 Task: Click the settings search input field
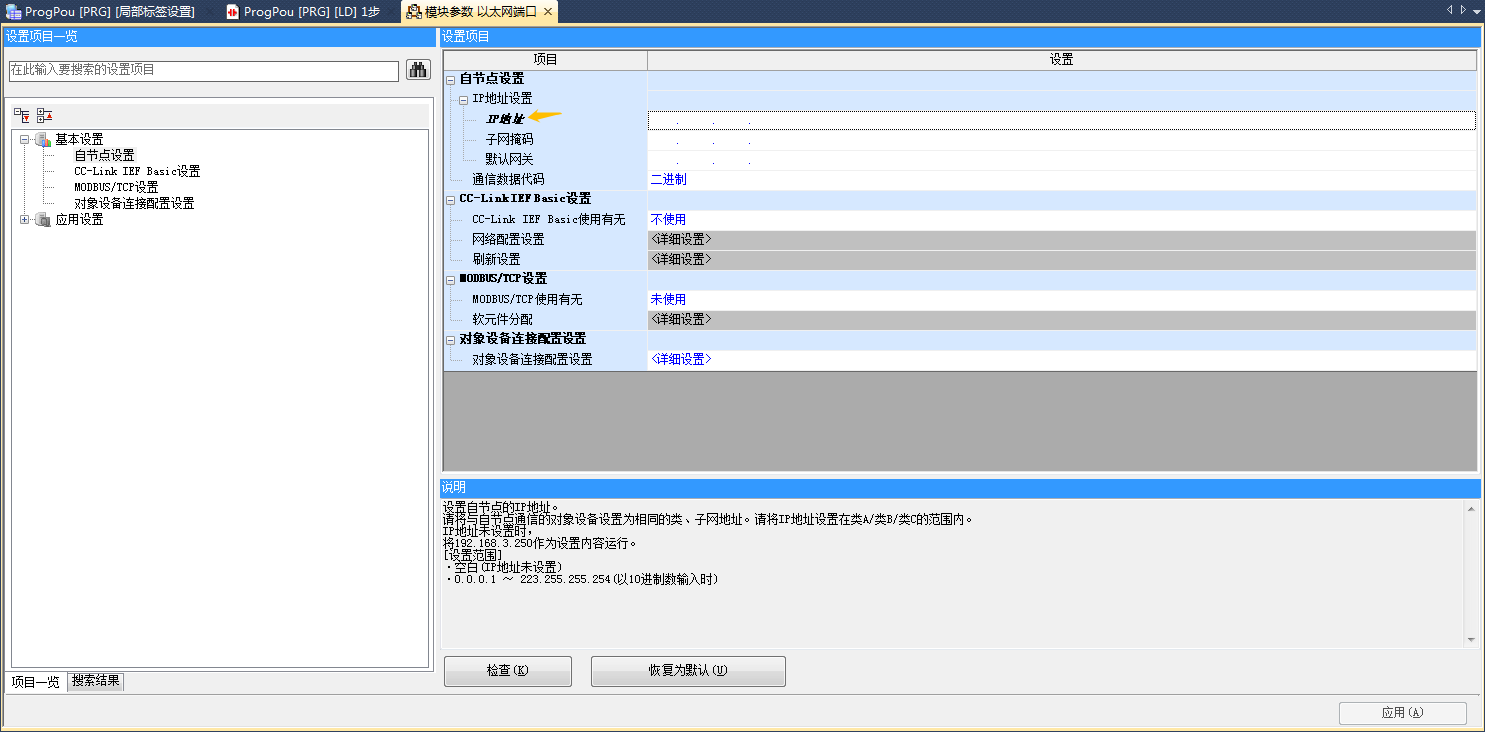click(x=203, y=70)
